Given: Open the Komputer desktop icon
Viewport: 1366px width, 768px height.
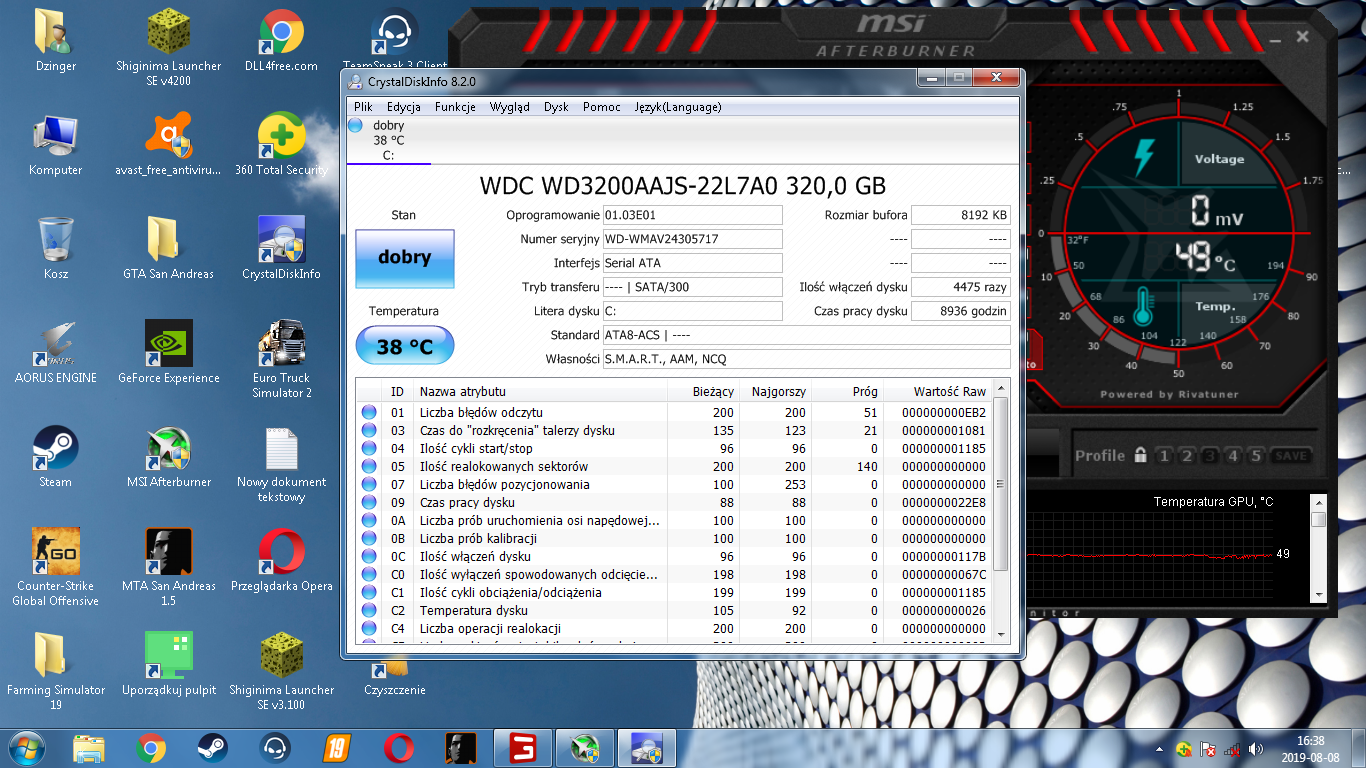Looking at the screenshot, I should (55, 144).
